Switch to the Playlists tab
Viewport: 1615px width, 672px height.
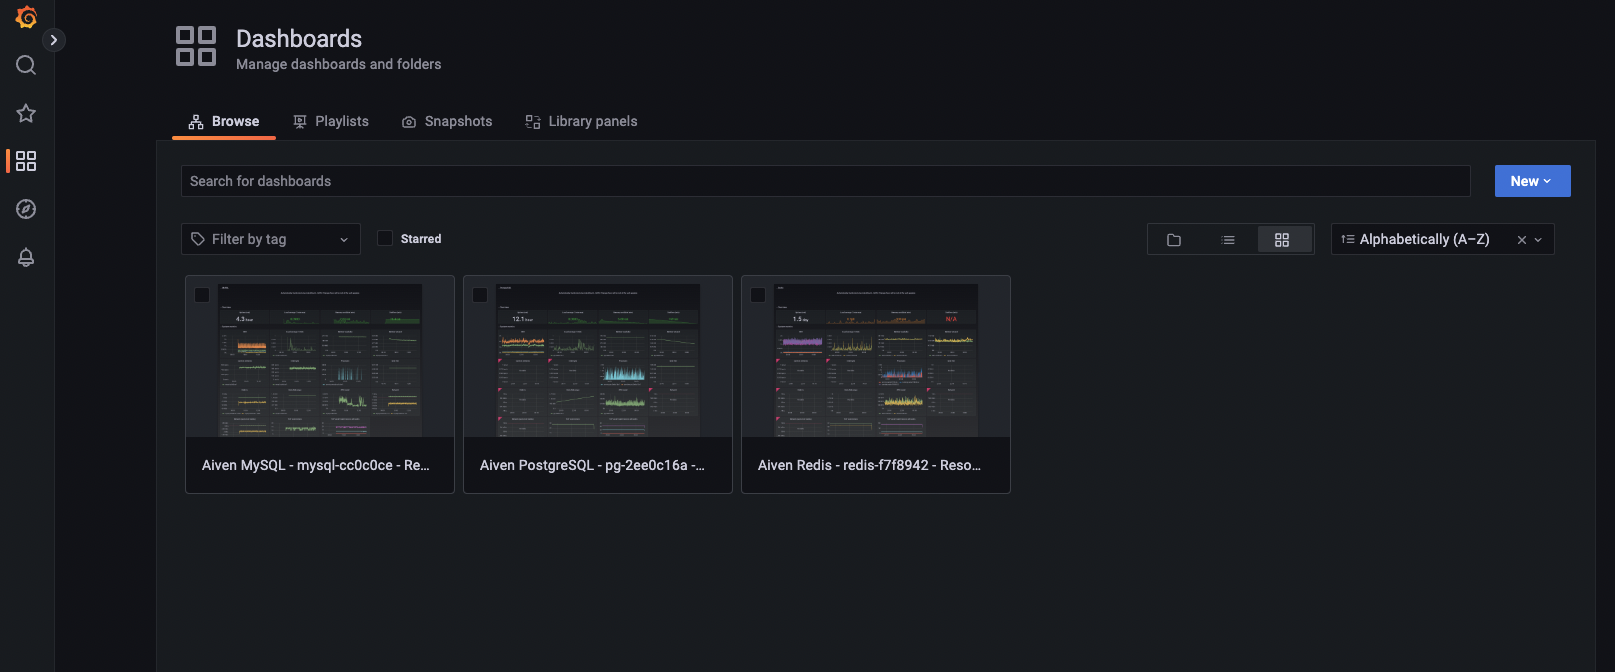tap(331, 121)
